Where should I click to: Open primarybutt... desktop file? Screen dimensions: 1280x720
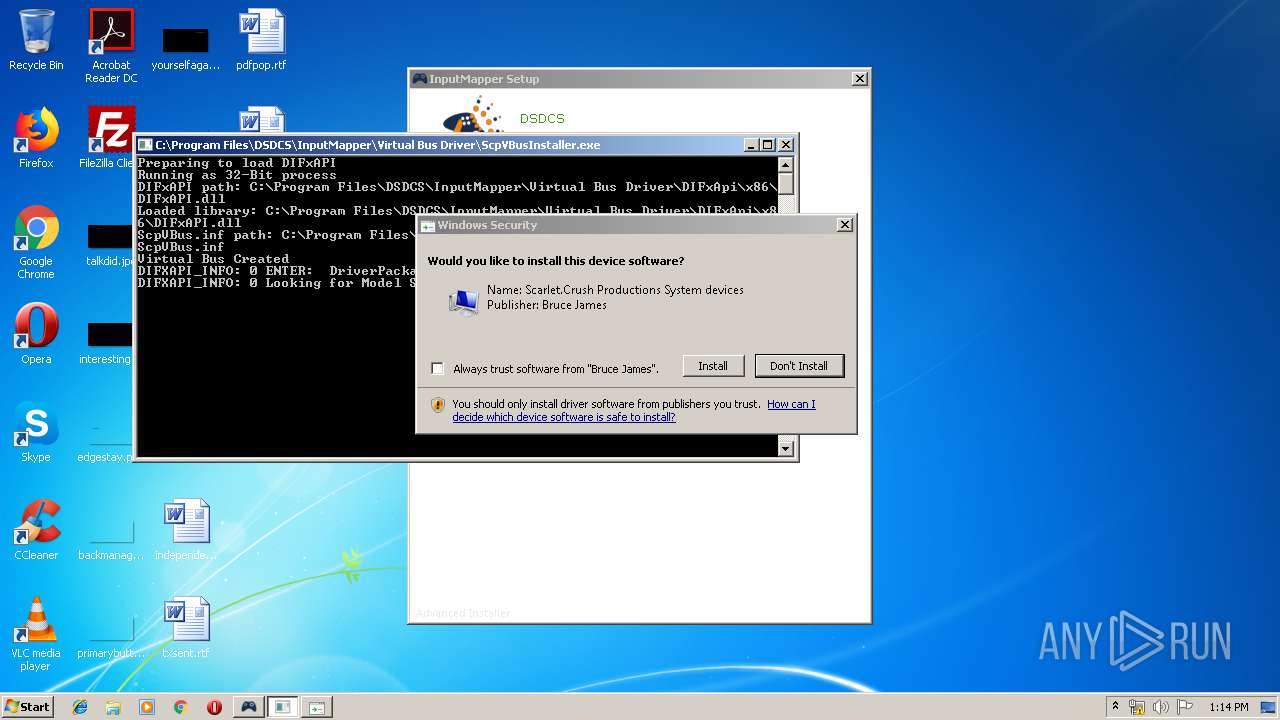pyautogui.click(x=111, y=638)
